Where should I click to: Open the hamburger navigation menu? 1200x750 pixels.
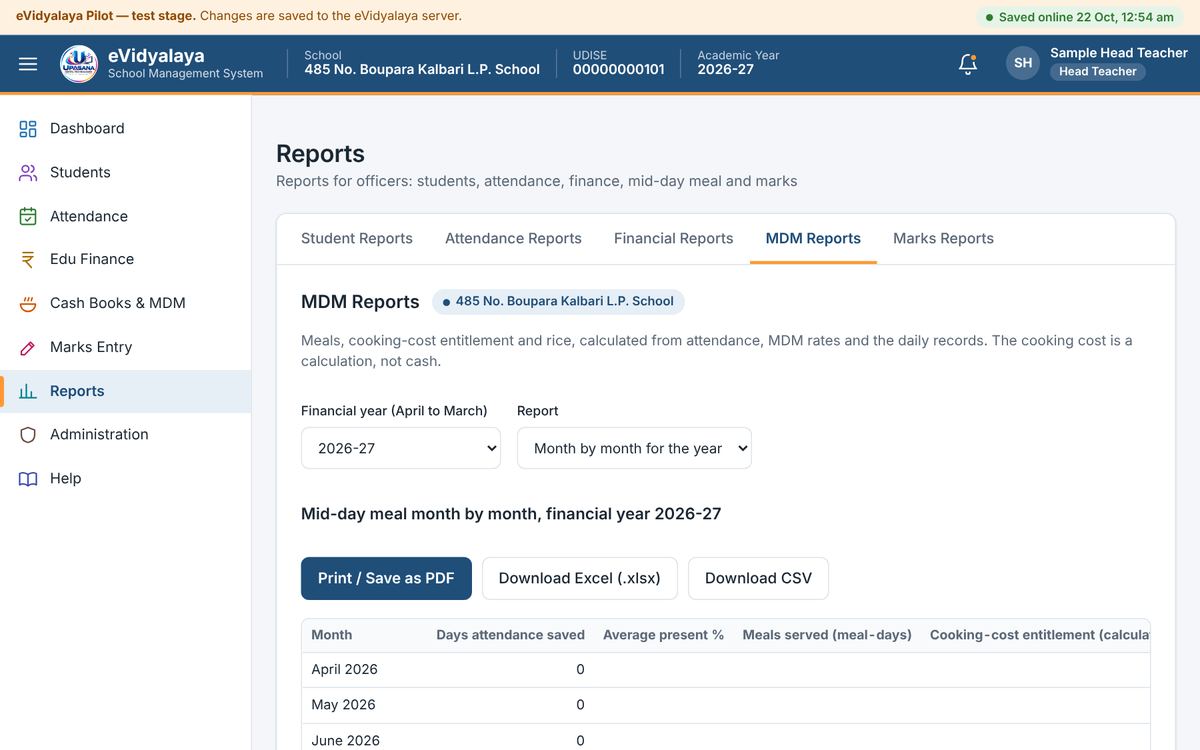tap(28, 64)
